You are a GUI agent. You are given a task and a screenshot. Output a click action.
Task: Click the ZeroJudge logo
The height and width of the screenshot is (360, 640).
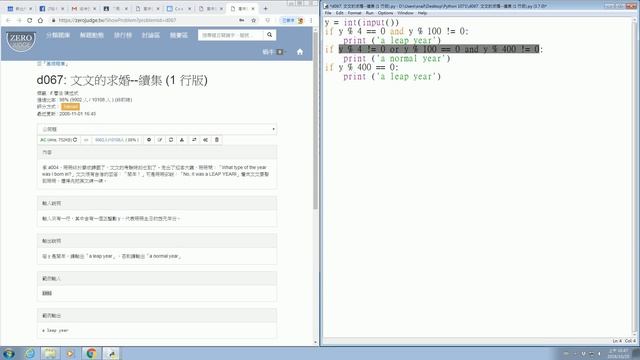click(21, 41)
